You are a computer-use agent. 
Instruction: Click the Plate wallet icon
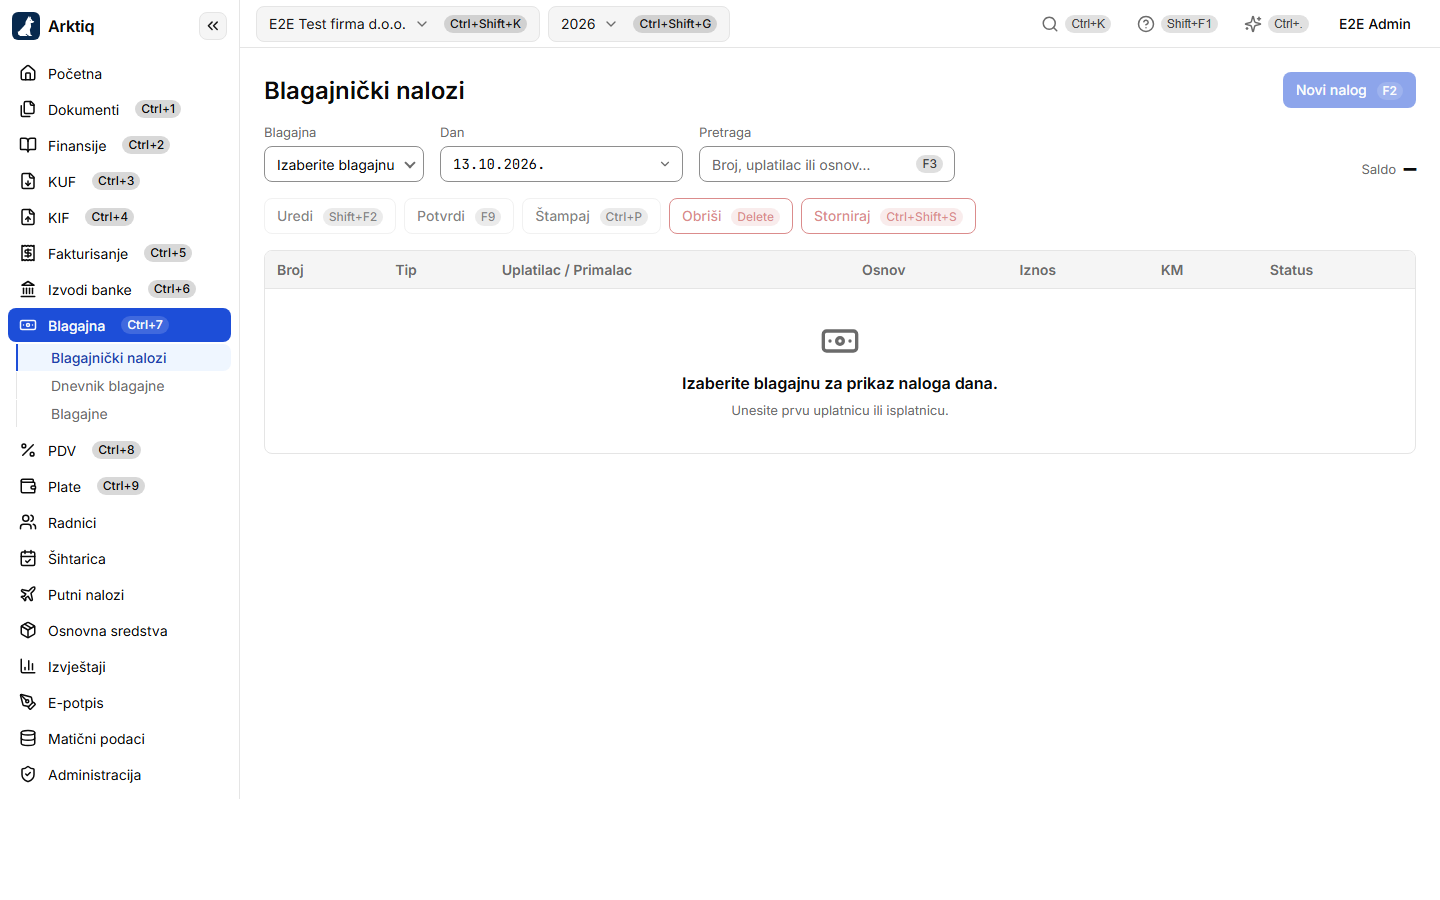(28, 486)
